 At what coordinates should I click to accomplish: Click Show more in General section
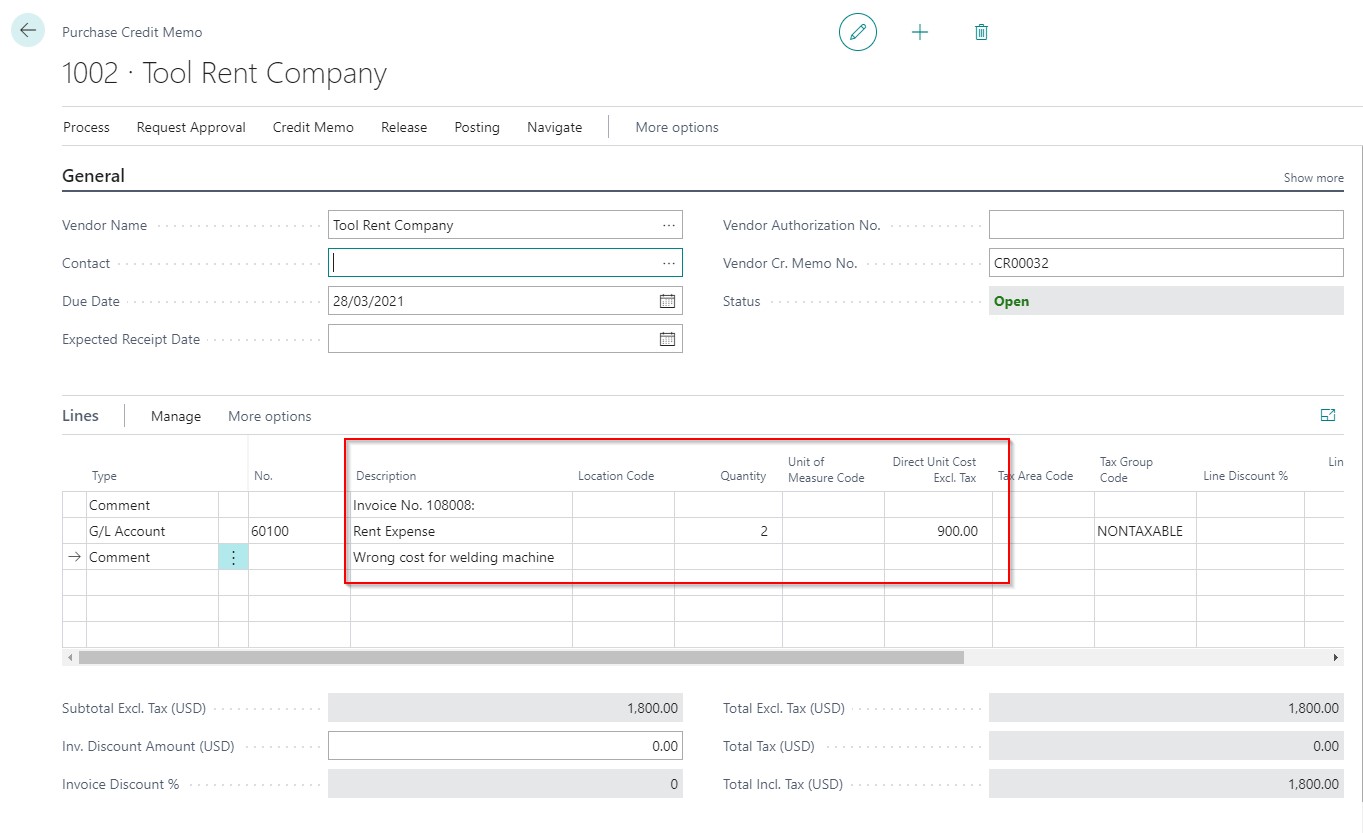[x=1313, y=178]
